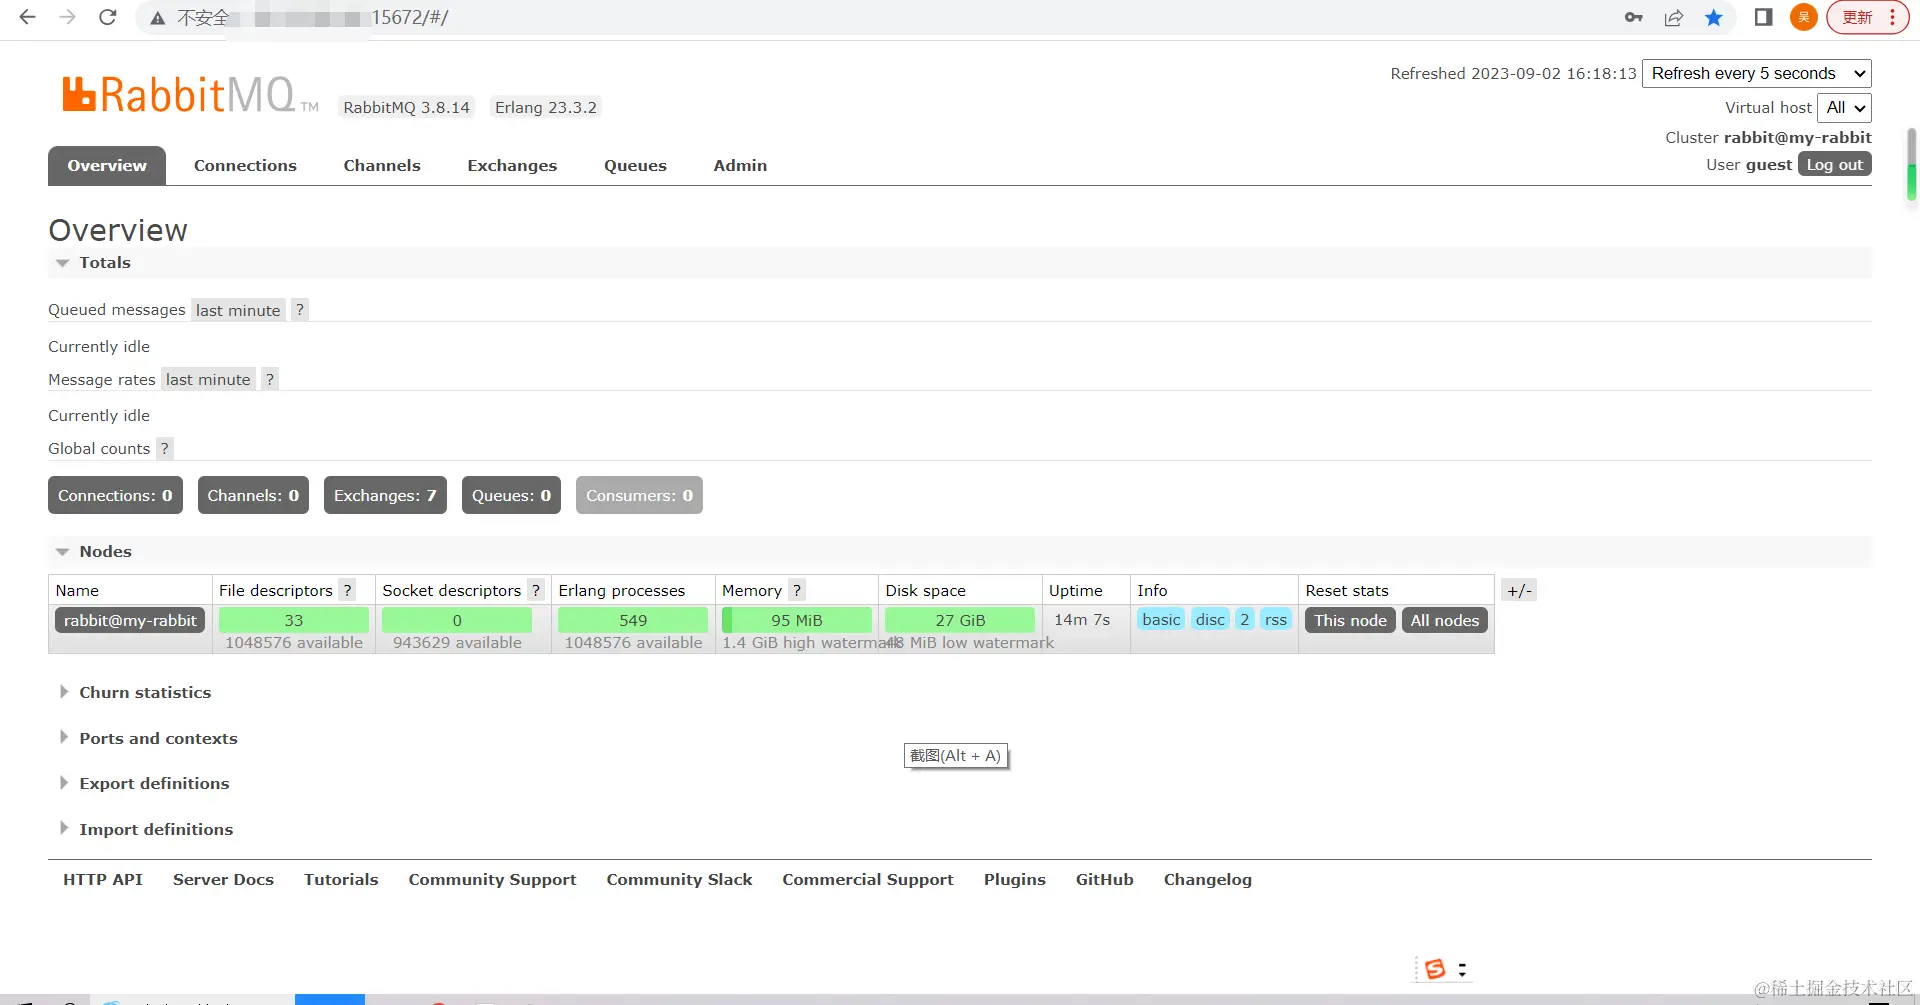Screen dimensions: 1920x1005
Task: Select the Overview tab
Action: [107, 166]
